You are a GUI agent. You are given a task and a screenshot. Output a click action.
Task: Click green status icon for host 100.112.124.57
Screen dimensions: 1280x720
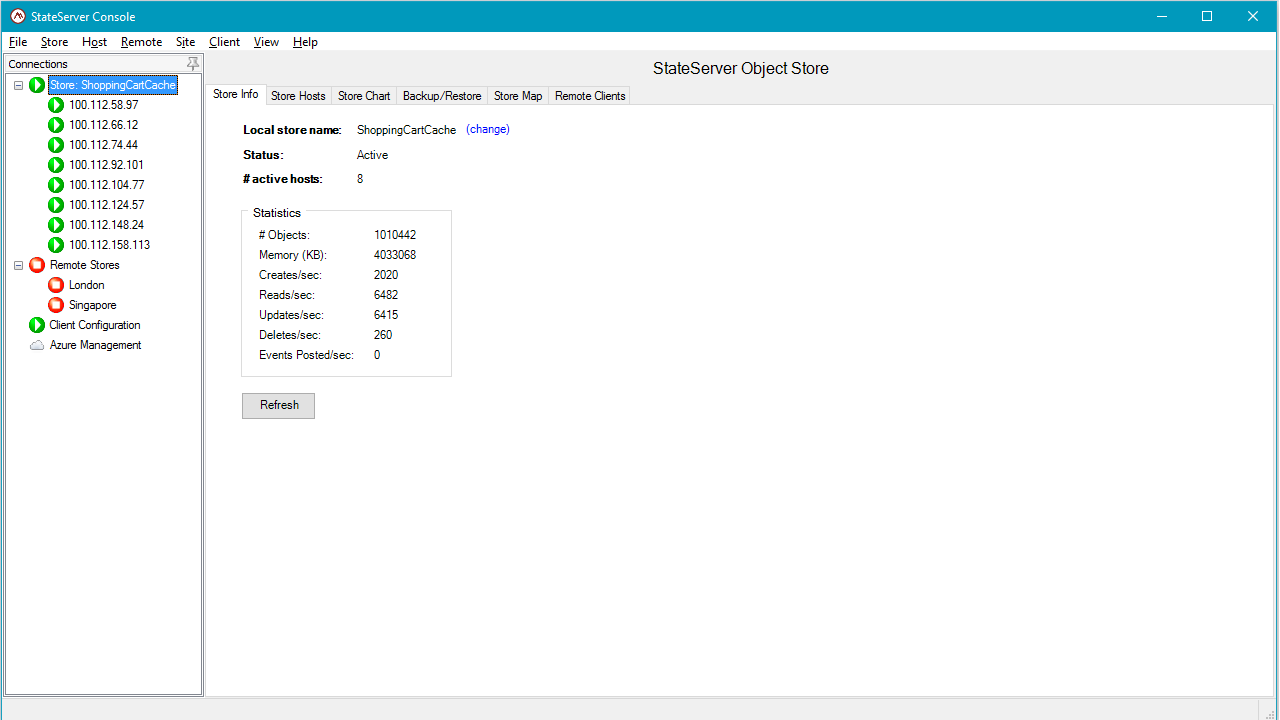(56, 205)
